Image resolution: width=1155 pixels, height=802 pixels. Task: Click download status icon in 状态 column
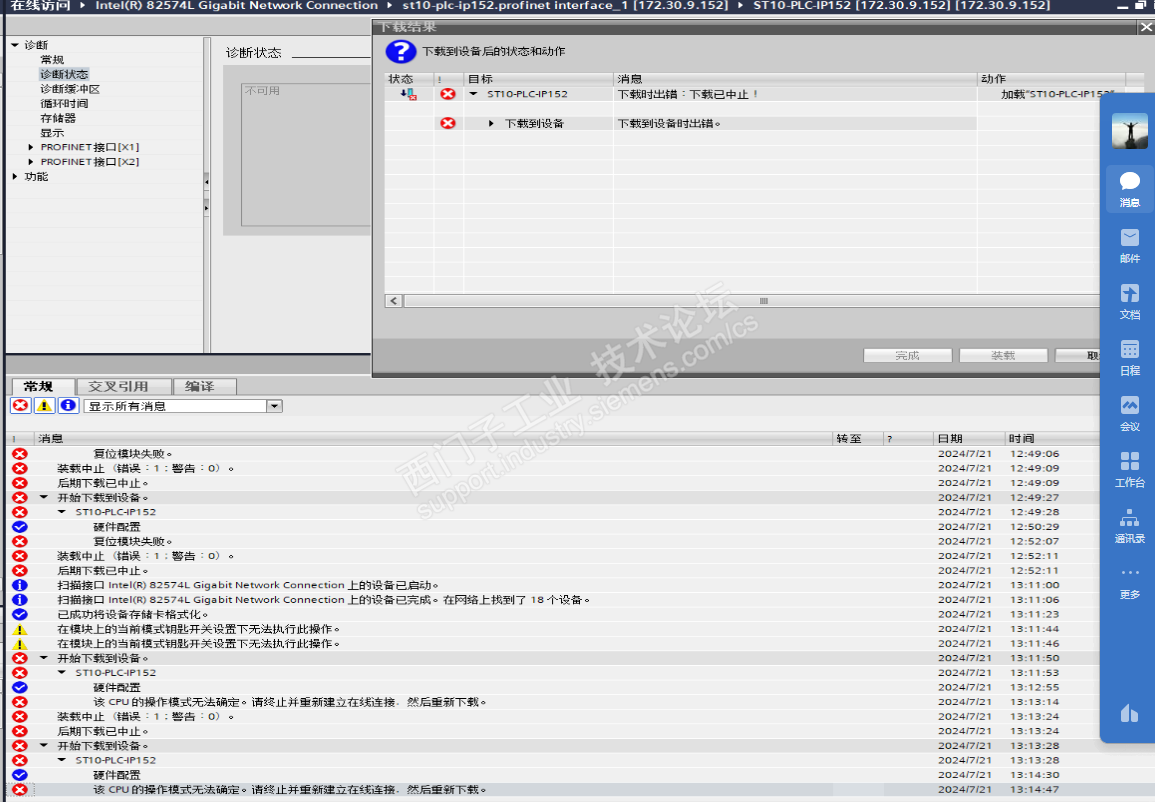pos(409,94)
